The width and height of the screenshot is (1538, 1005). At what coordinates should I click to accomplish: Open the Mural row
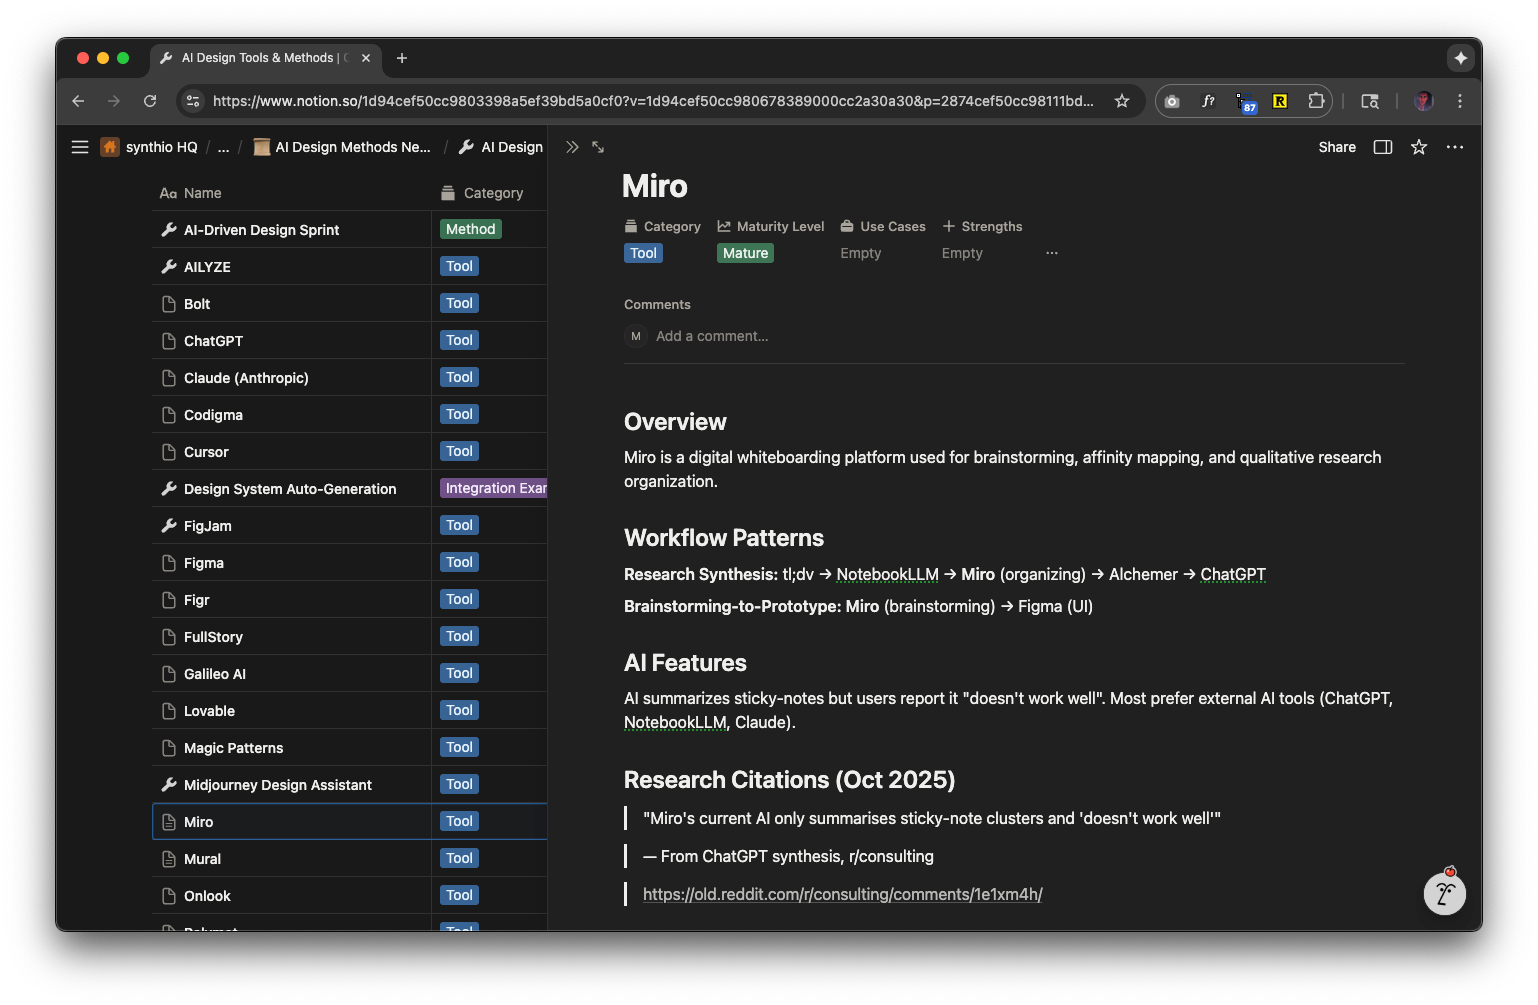(202, 859)
